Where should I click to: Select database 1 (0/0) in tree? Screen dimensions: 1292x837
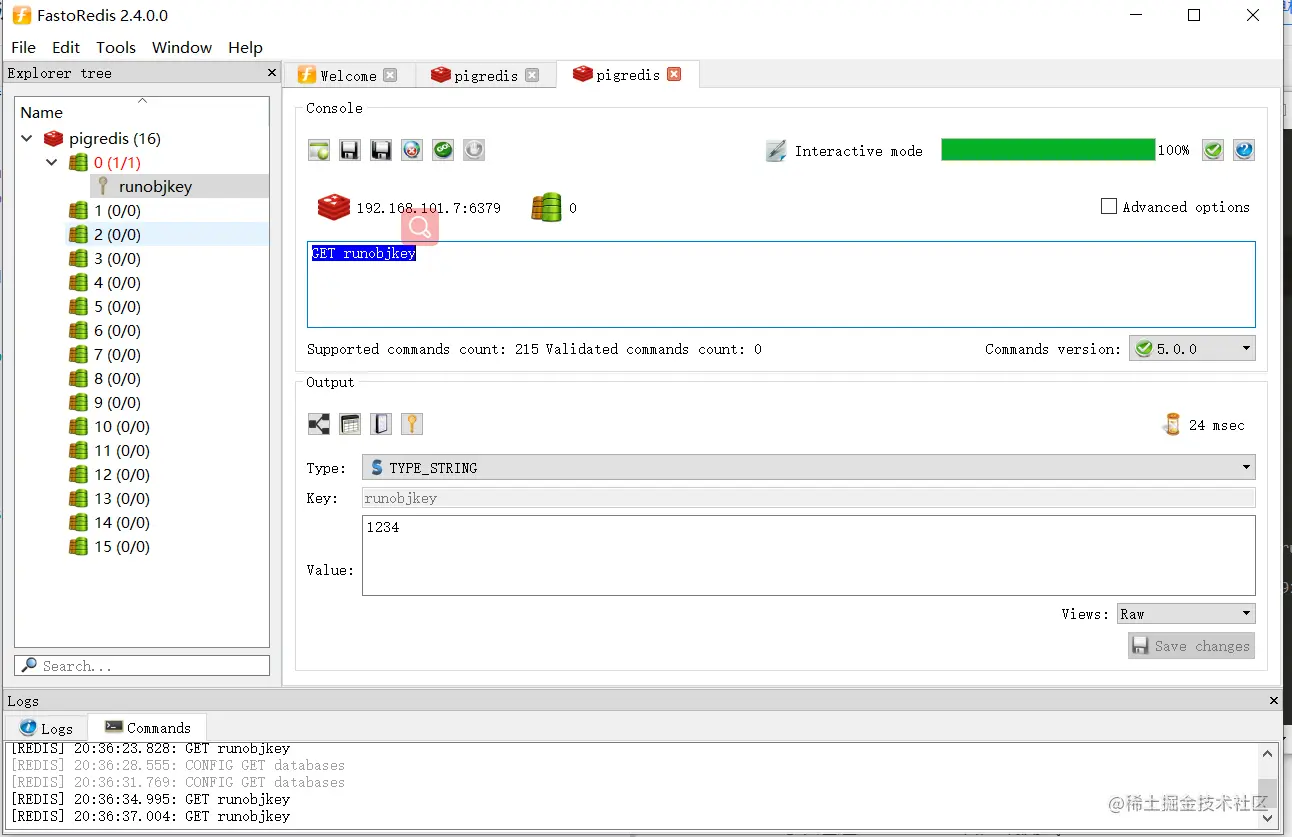pyautogui.click(x=117, y=210)
